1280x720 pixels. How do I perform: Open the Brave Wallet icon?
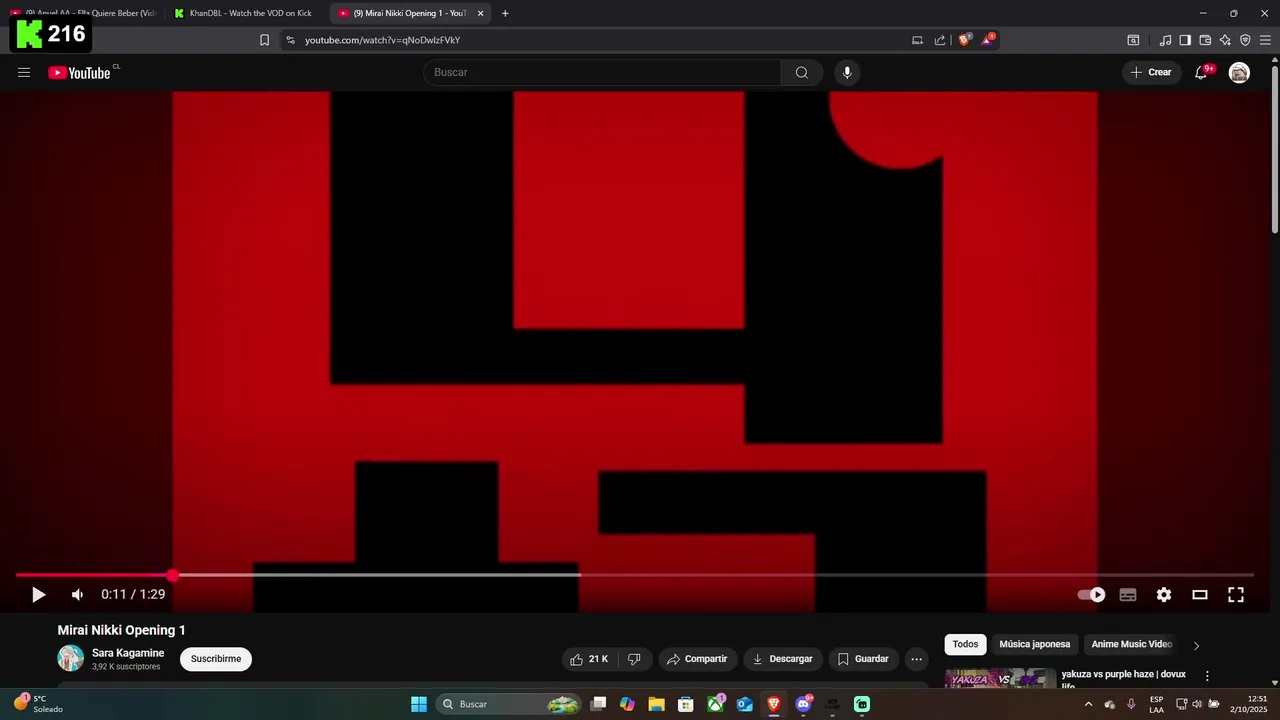1205,40
